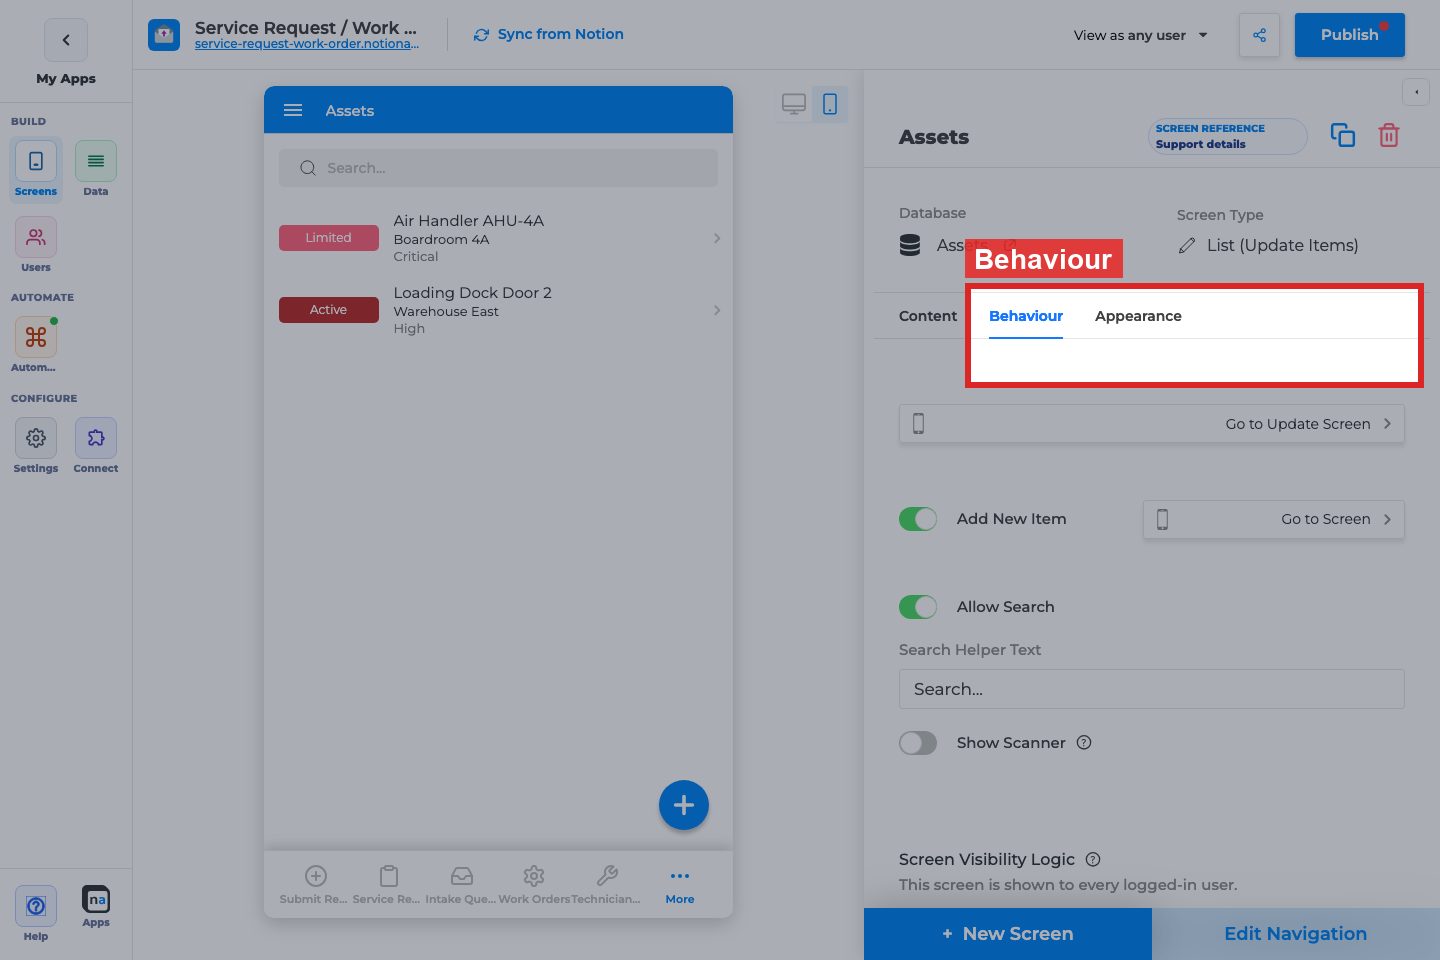Screen dimensions: 1440x960
Task: Switch to the Behaviour tab
Action: (1026, 316)
